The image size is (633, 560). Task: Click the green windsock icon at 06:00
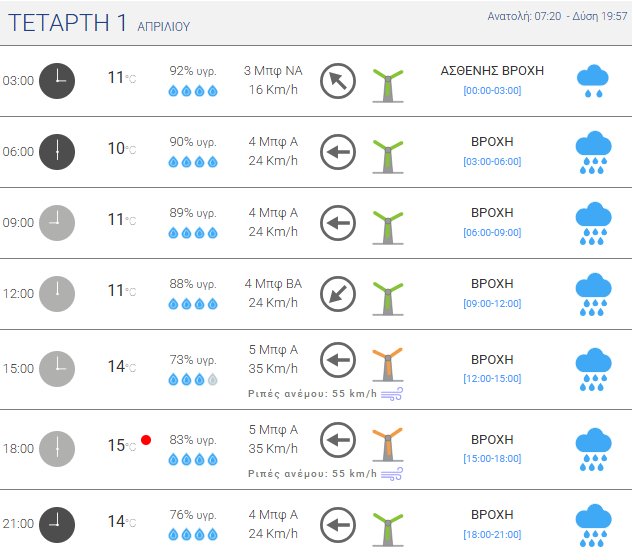click(387, 153)
